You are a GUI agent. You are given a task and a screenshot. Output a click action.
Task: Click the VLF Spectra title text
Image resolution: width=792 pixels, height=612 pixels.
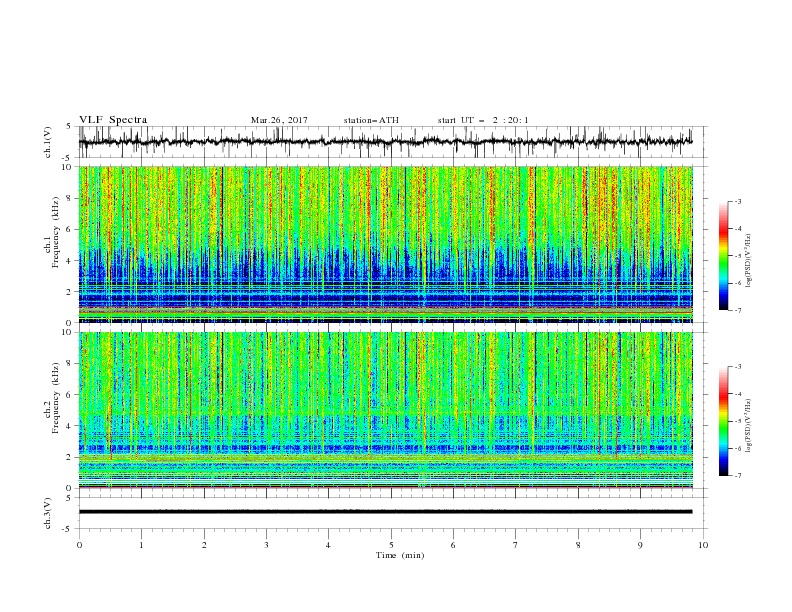coord(113,120)
